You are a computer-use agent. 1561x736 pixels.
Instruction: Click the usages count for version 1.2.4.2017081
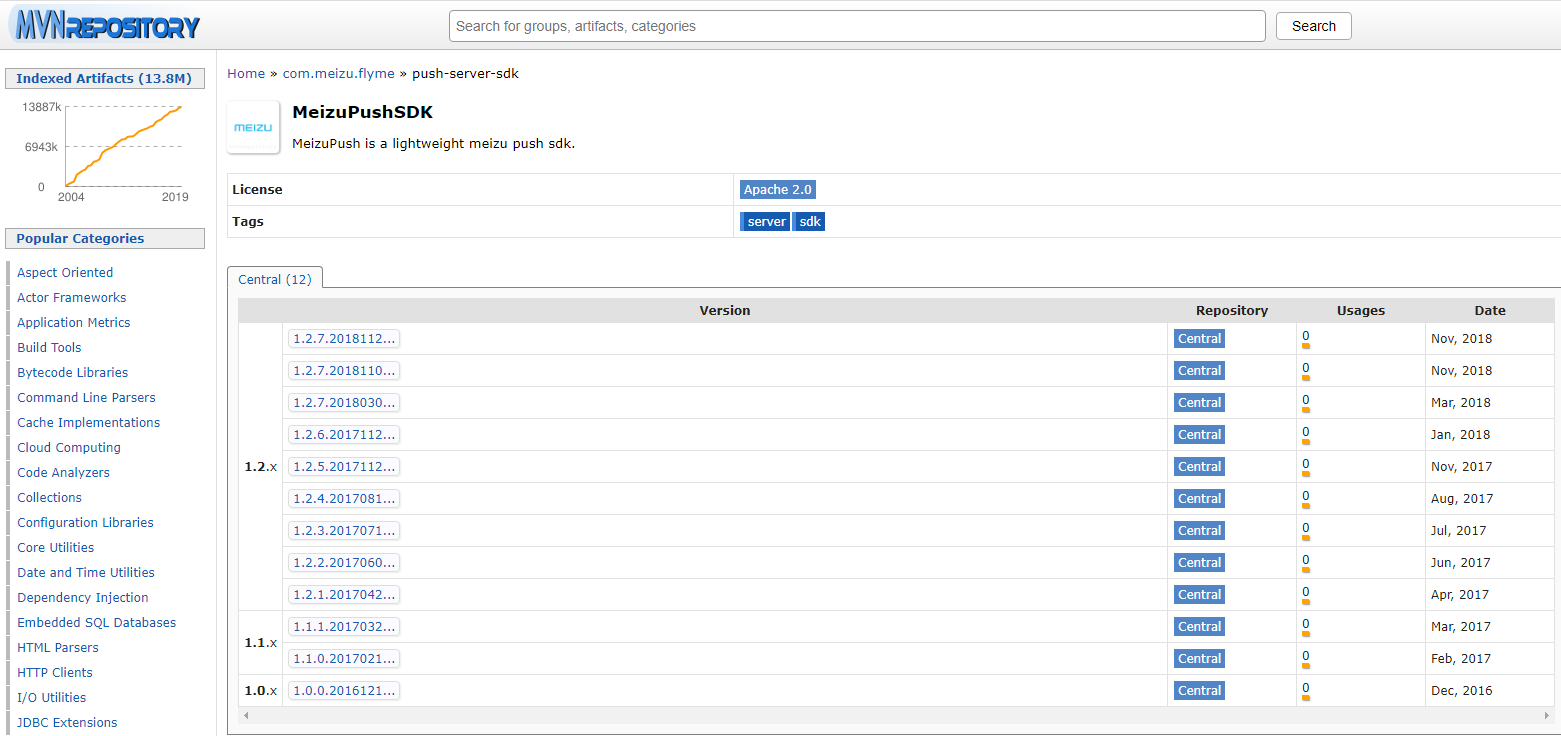[x=1305, y=496]
